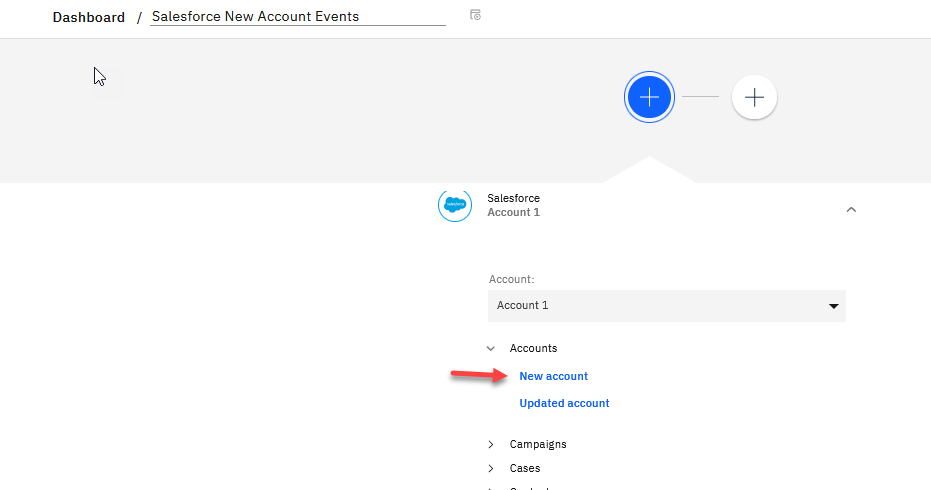This screenshot has height=490, width=931.
Task: Click the partially visible item below Cases
Action: [x=530, y=487]
